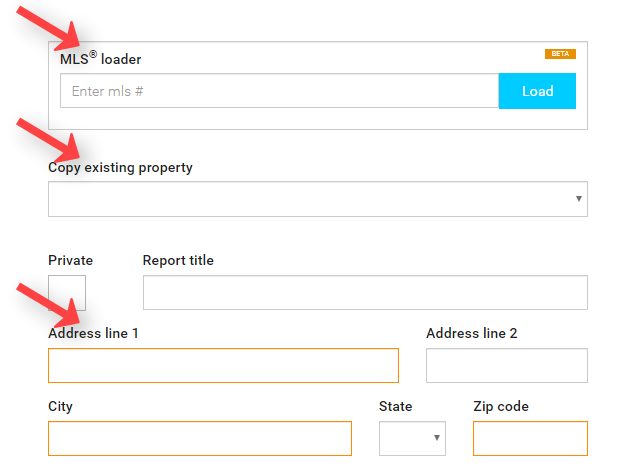The image size is (644, 470).
Task: Tick the Private checkbox
Action: tap(67, 293)
